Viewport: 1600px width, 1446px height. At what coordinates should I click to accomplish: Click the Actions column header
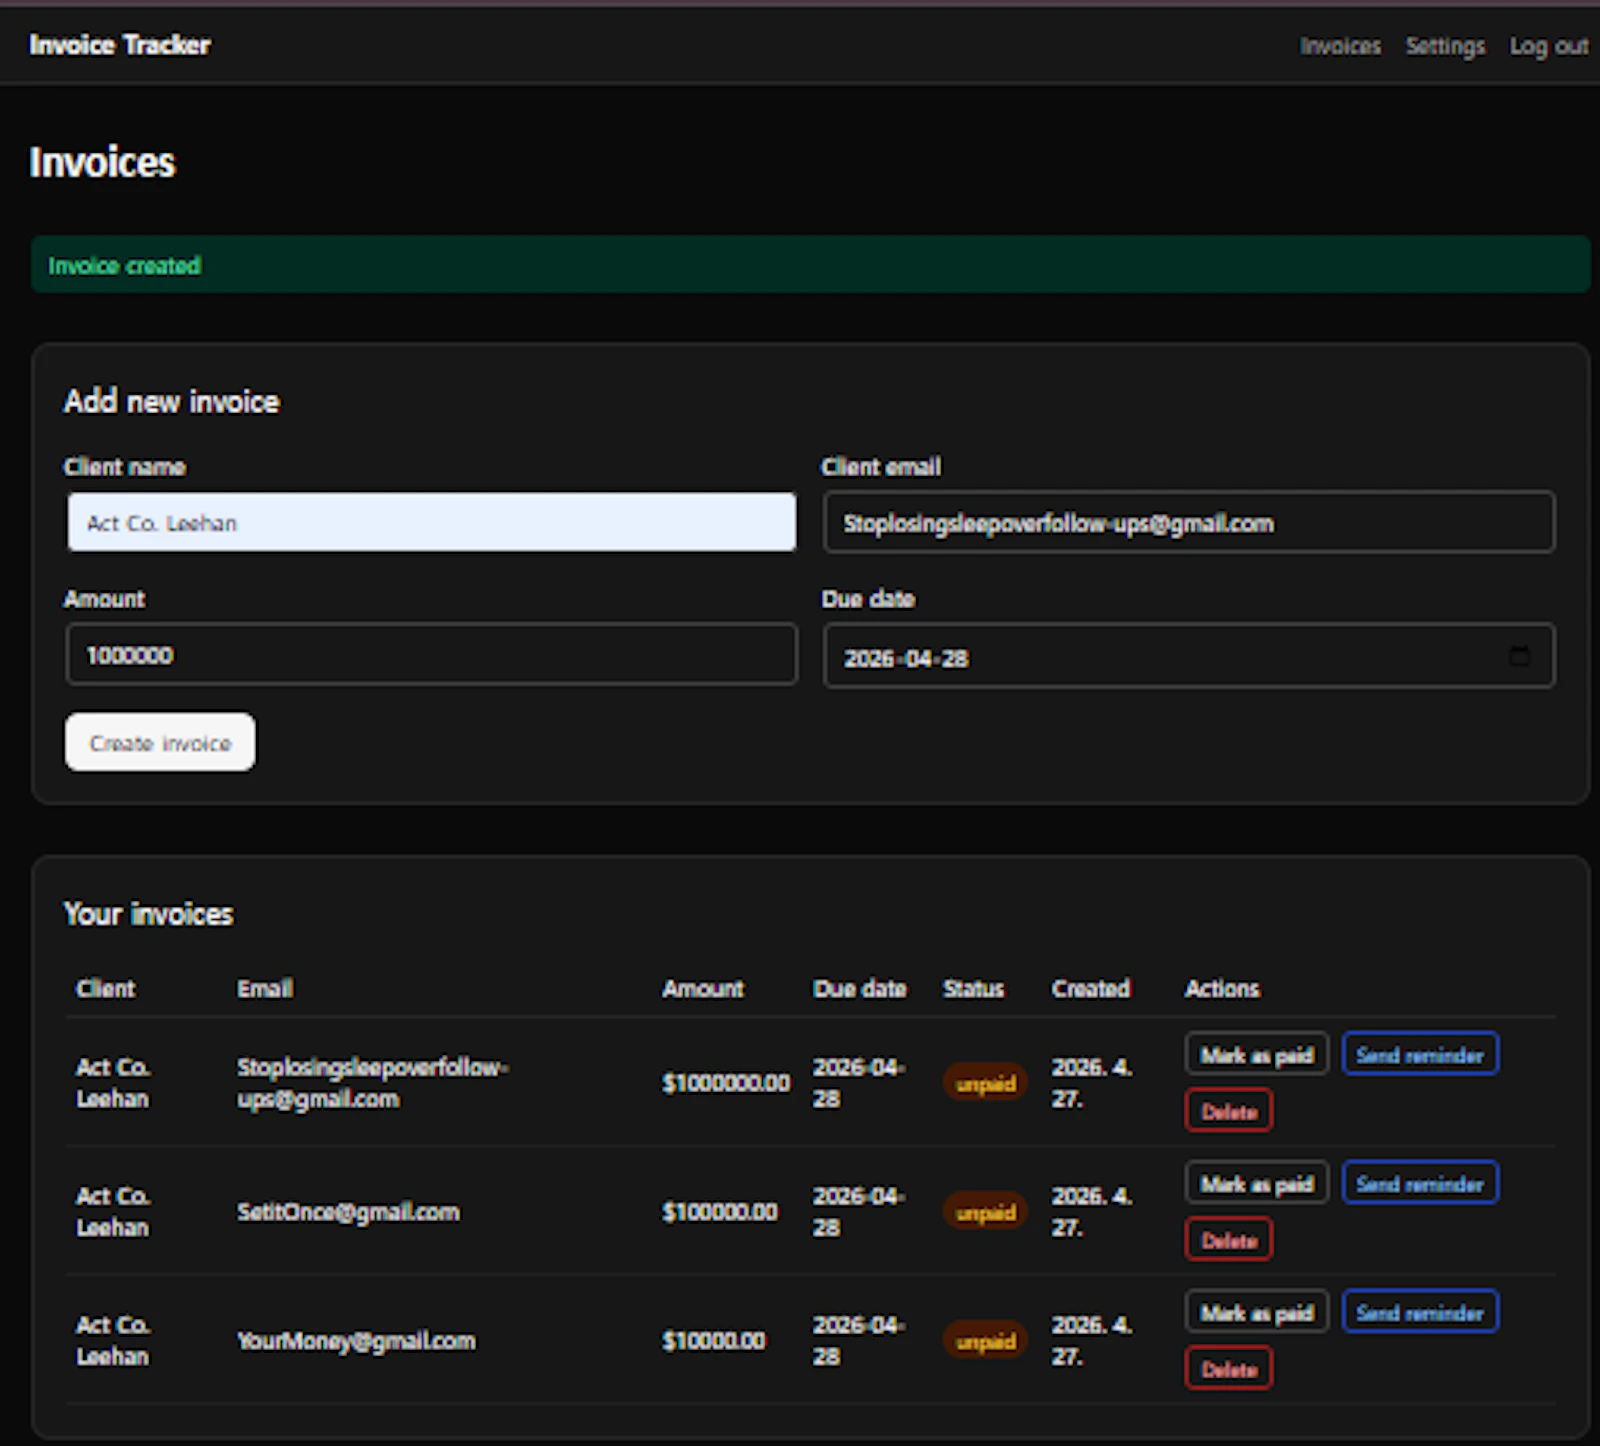(1222, 988)
